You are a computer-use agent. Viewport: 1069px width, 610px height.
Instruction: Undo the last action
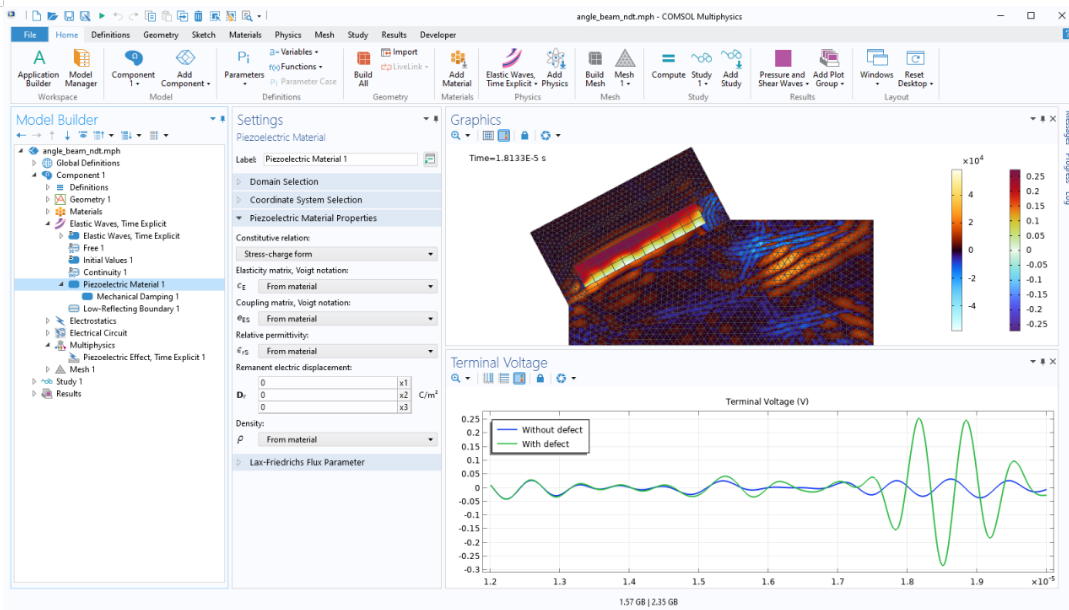[x=118, y=16]
